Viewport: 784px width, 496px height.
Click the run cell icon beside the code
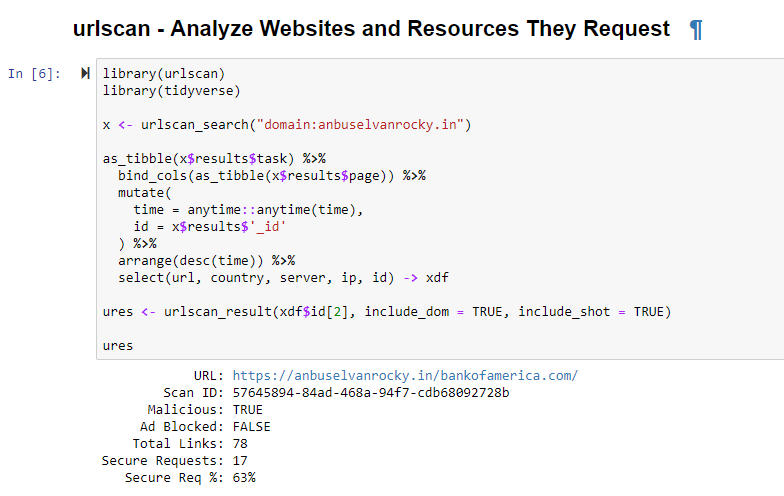85,74
